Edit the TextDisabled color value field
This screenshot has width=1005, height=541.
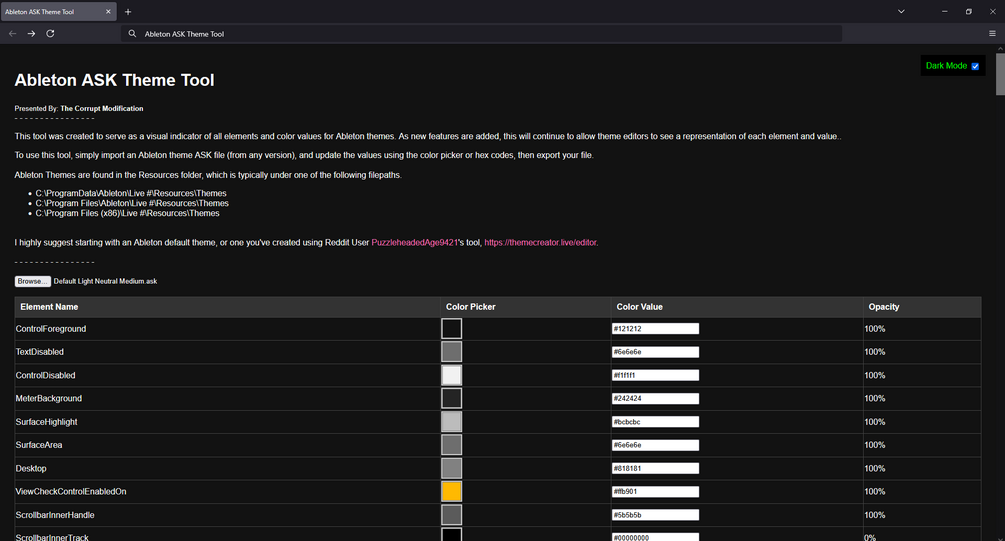[655, 352]
